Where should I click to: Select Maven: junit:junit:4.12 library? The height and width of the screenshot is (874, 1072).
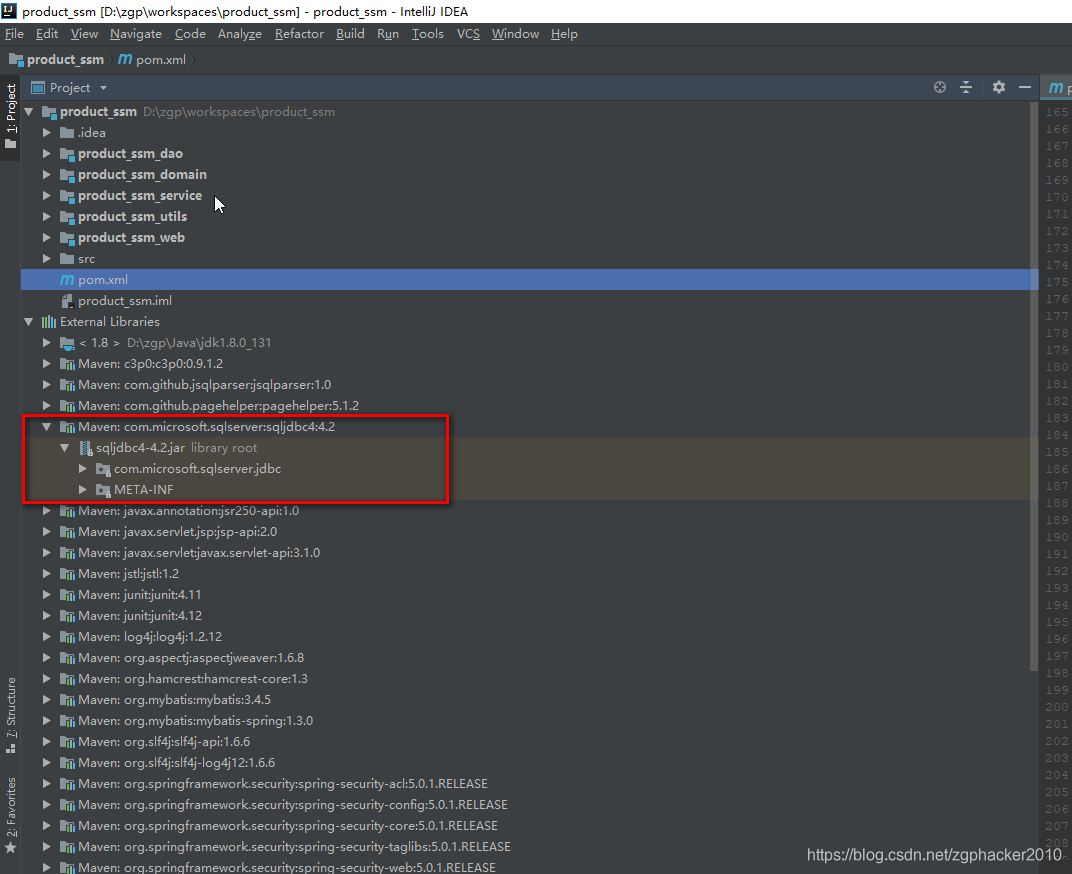[140, 615]
